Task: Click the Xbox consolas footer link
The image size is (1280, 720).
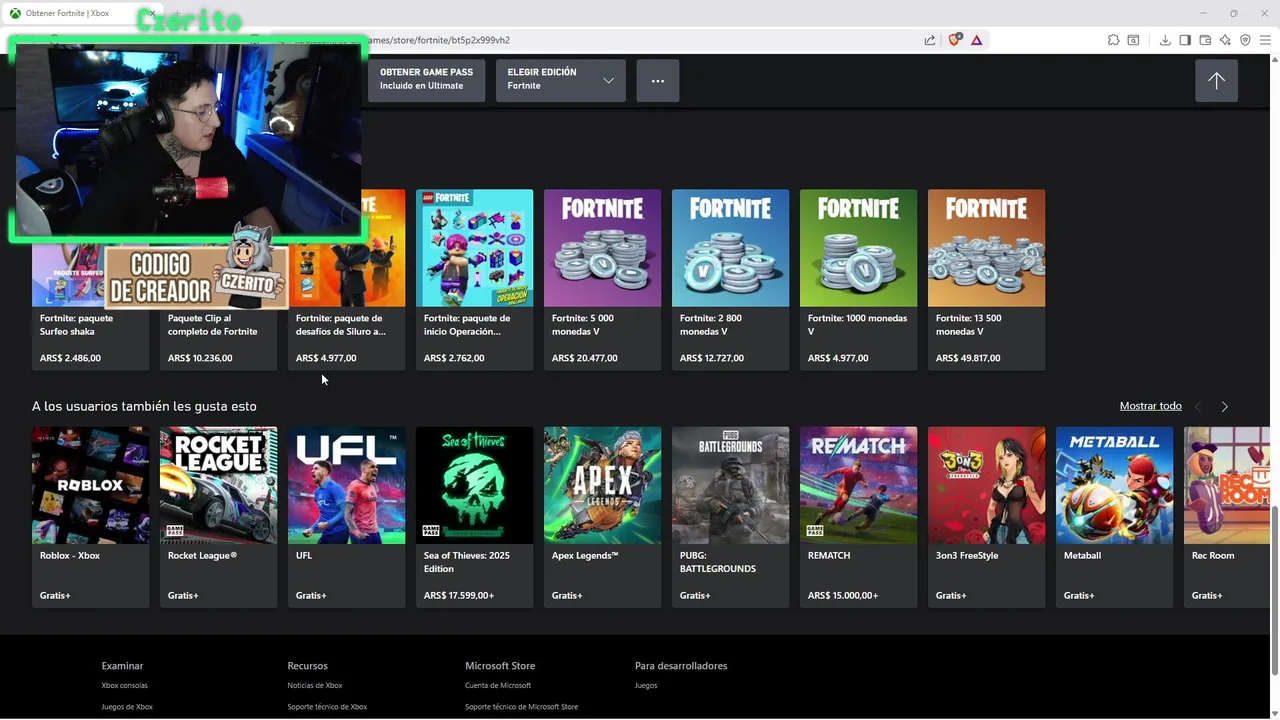Action: pos(124,686)
